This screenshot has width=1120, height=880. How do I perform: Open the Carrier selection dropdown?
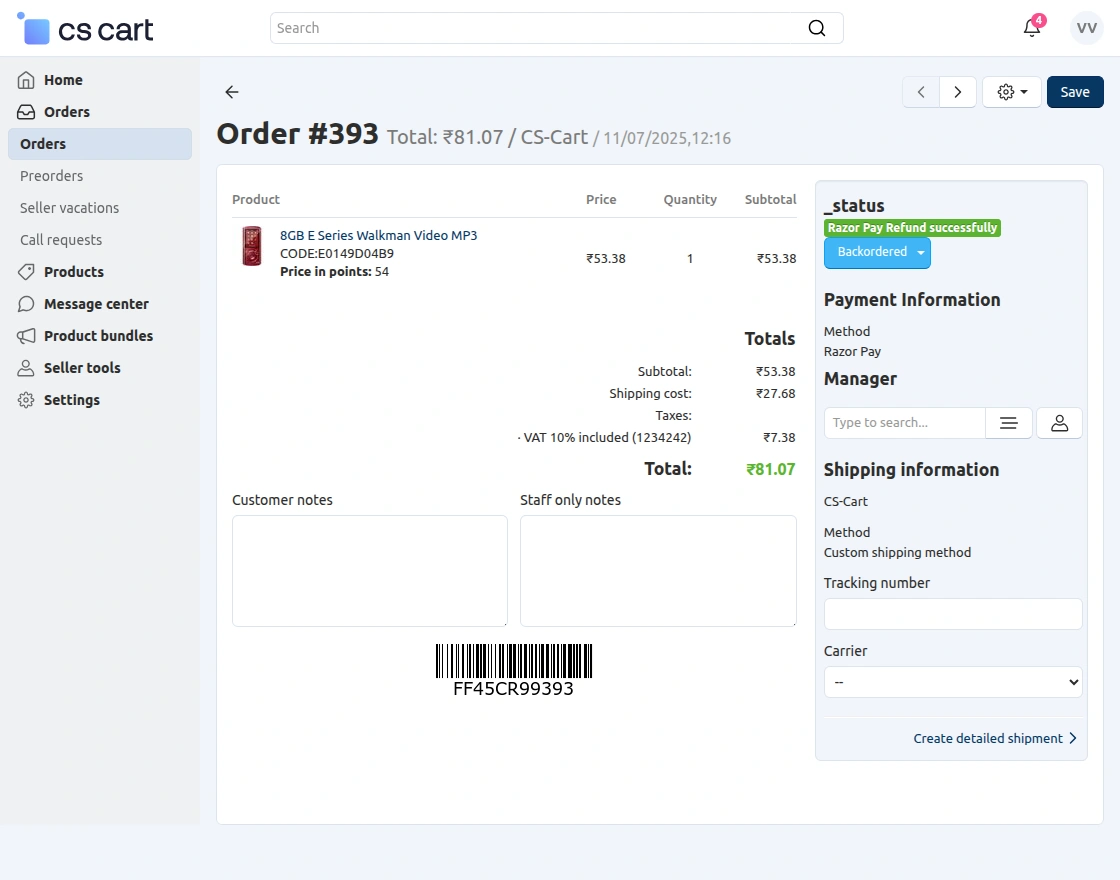tap(952, 682)
